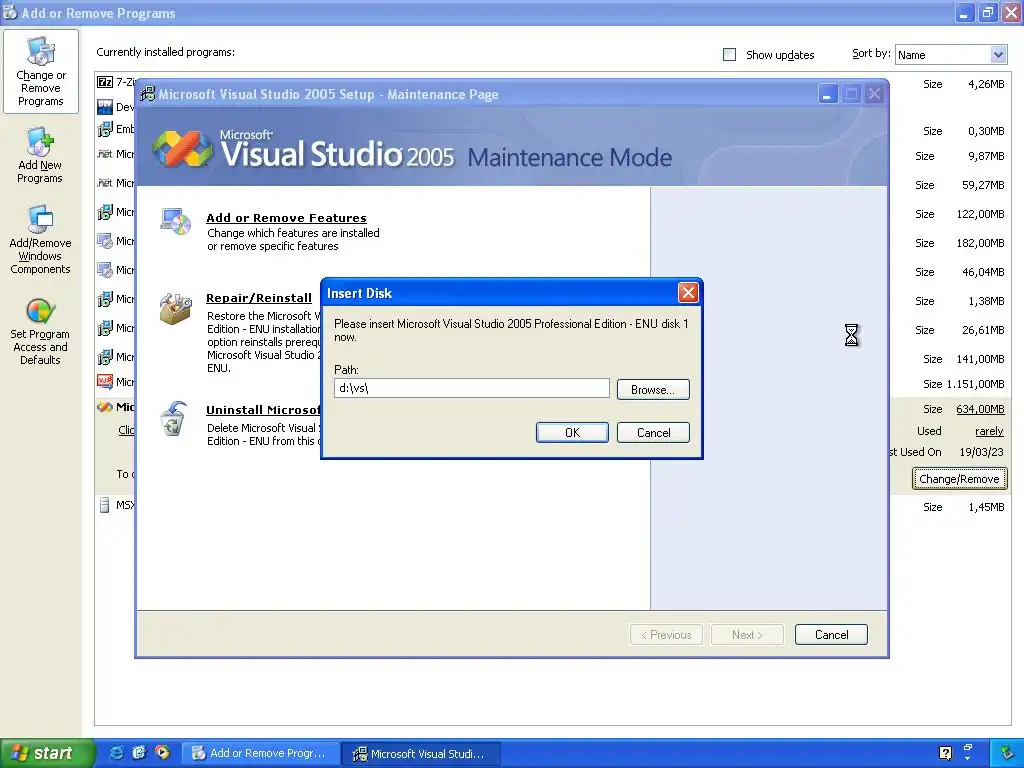Toggle the Show updates checkbox
This screenshot has width=1024, height=768.
pyautogui.click(x=729, y=55)
